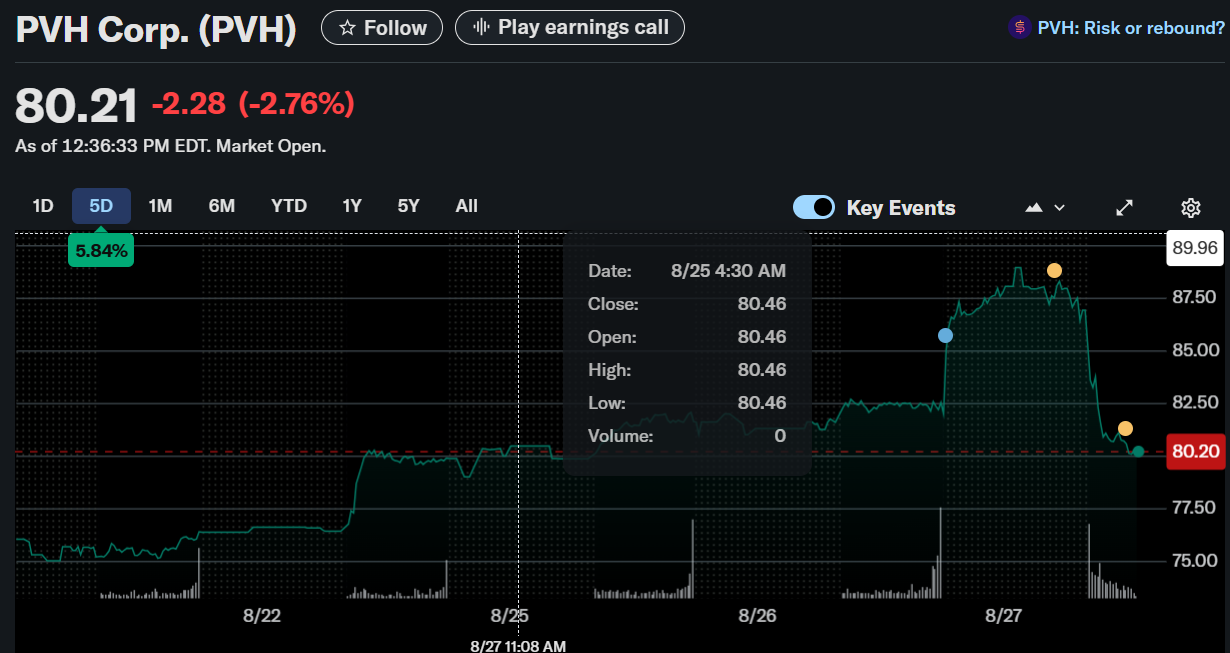1230x653 pixels.
Task: Open the chart type dropdown
Action: [x=1045, y=207]
